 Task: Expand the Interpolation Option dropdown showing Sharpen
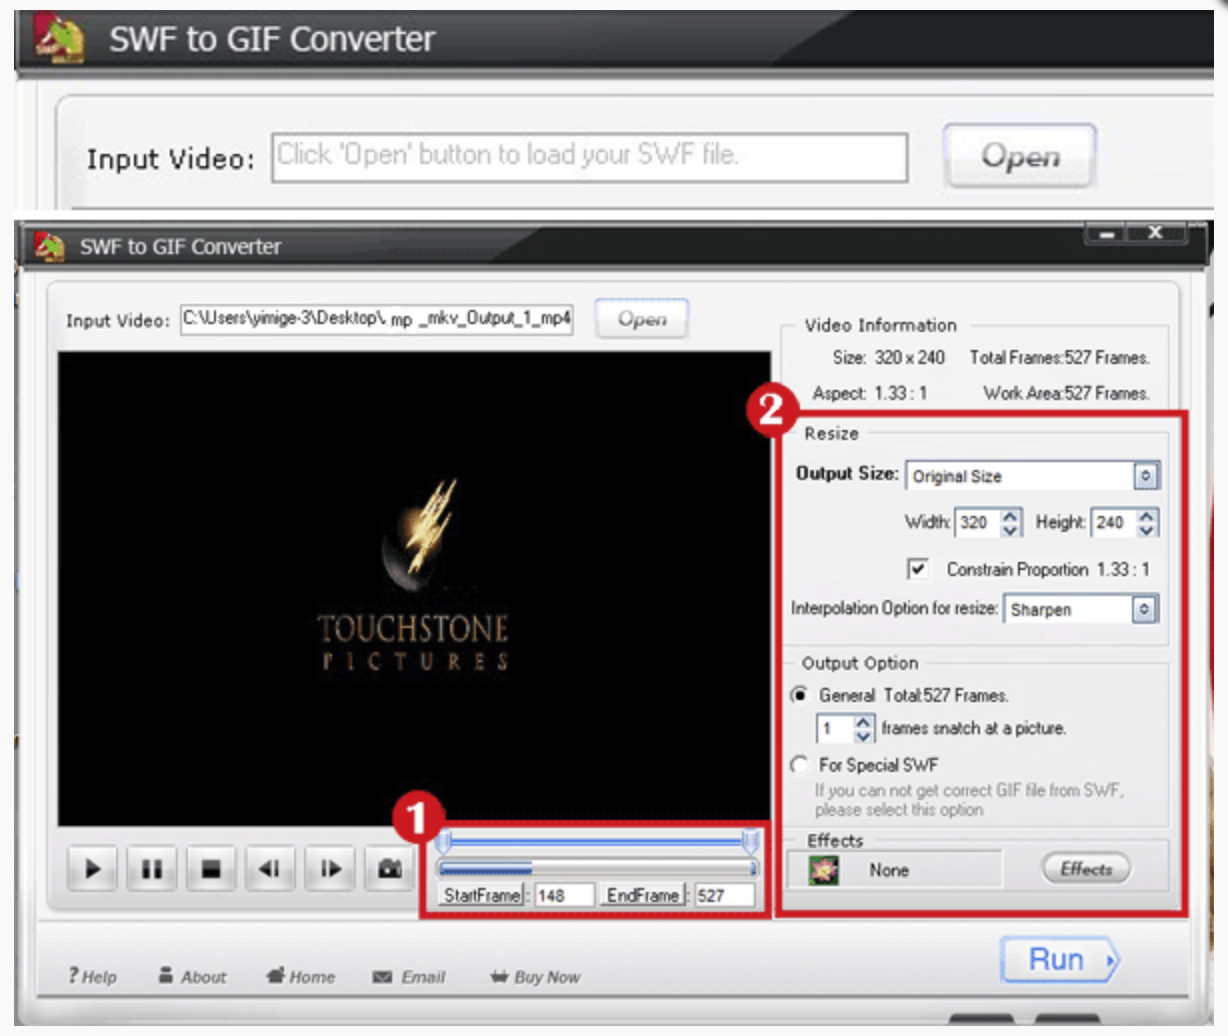tap(1144, 608)
